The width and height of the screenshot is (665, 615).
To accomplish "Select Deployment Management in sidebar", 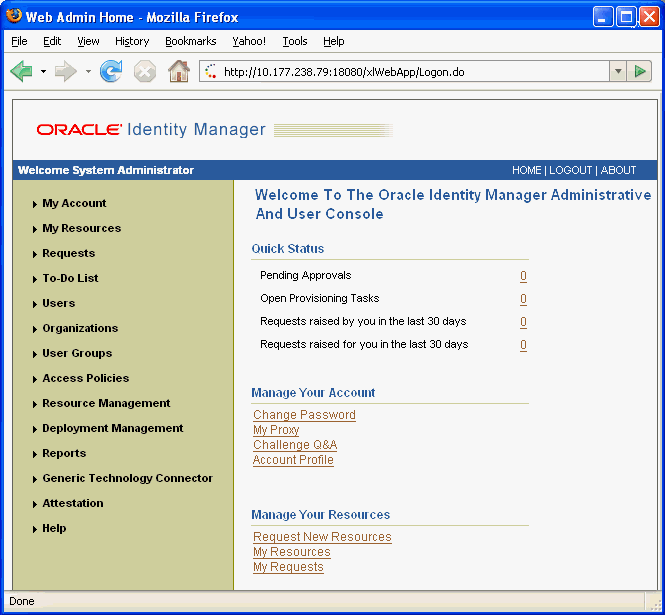I will (113, 428).
